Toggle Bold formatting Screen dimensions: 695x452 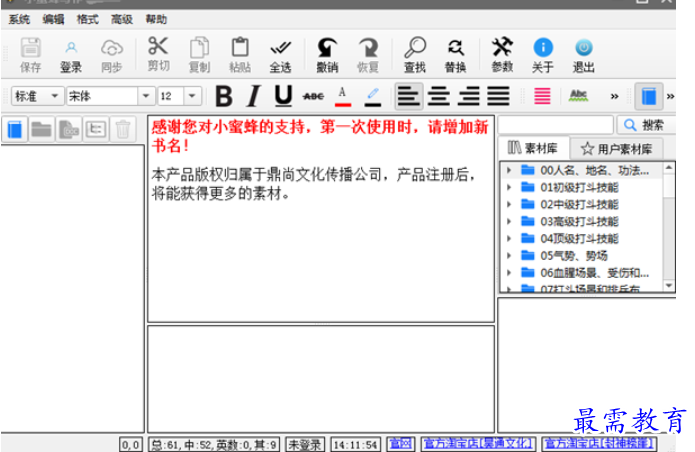click(x=224, y=96)
